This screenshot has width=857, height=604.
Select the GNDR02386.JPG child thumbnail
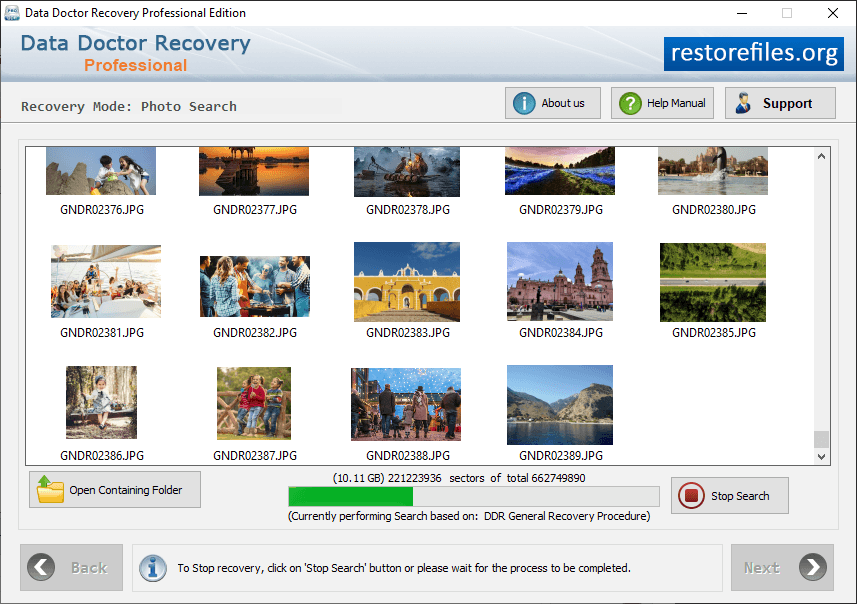102,402
